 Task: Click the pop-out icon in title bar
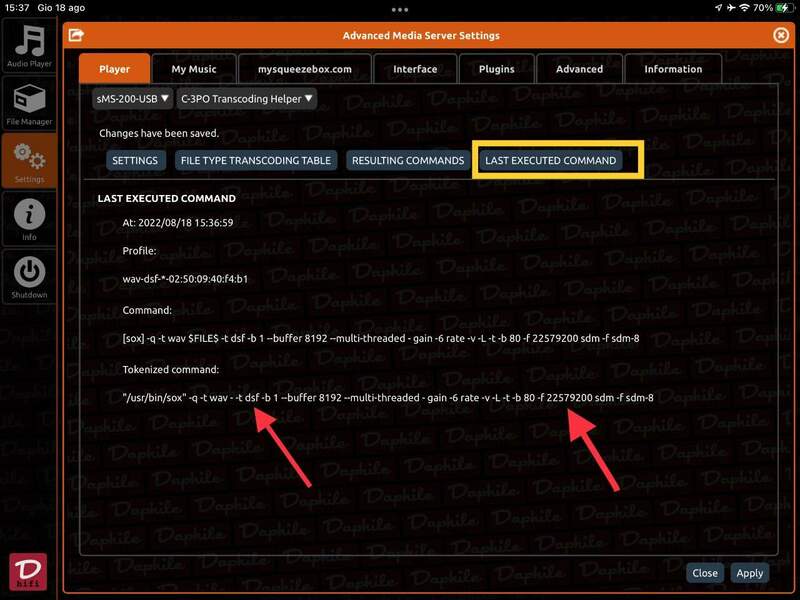(x=76, y=36)
